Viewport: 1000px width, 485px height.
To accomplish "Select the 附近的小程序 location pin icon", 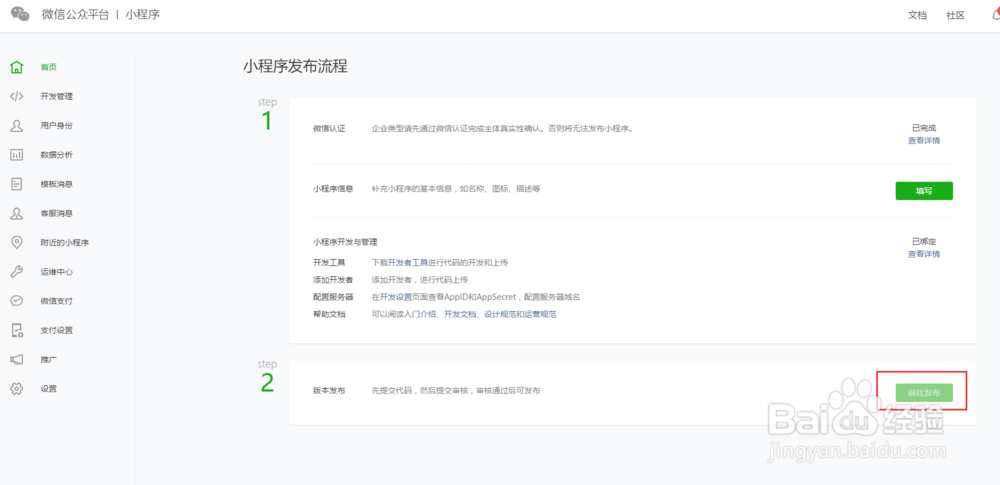I will (x=17, y=242).
